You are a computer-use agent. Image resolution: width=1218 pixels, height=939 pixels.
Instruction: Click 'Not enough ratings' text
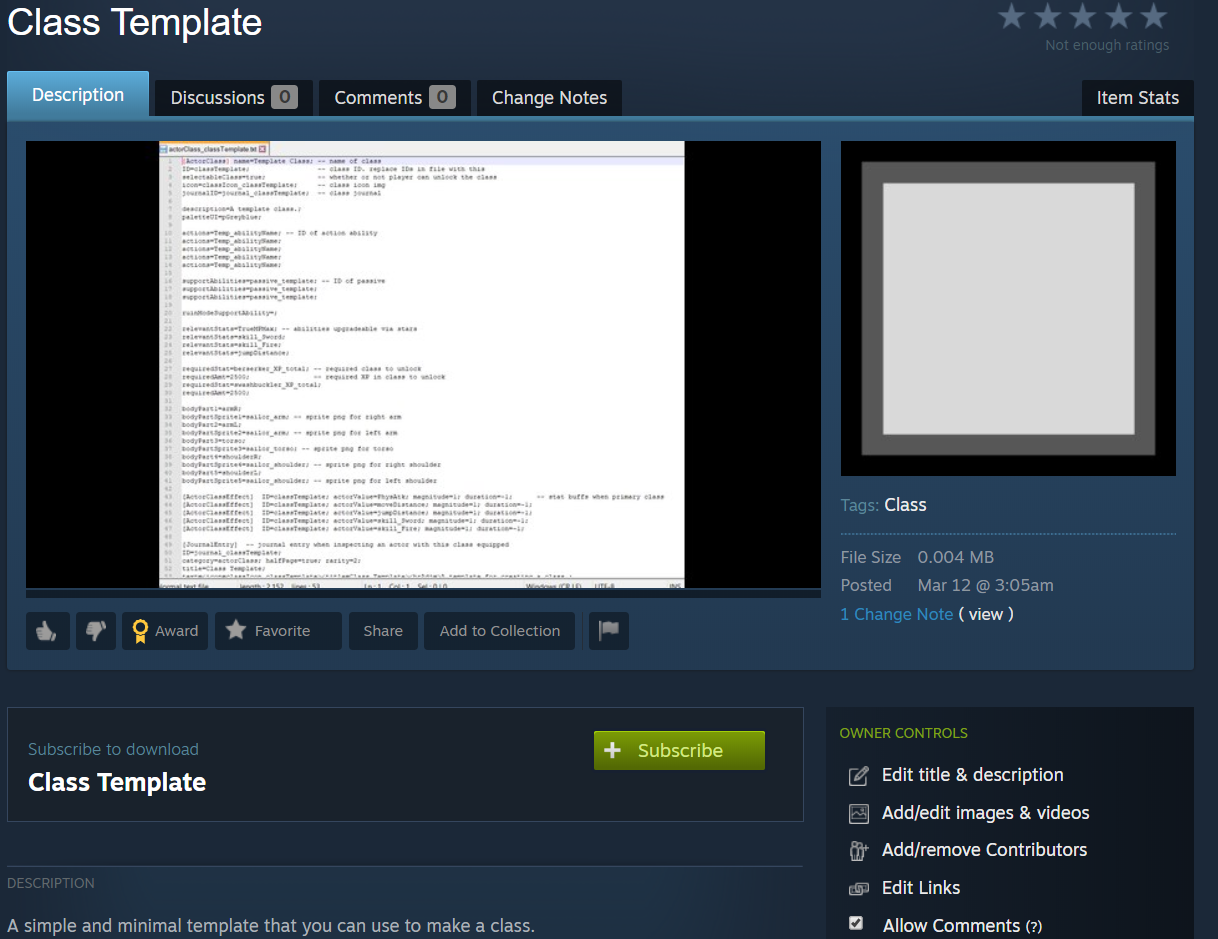[x=1107, y=45]
